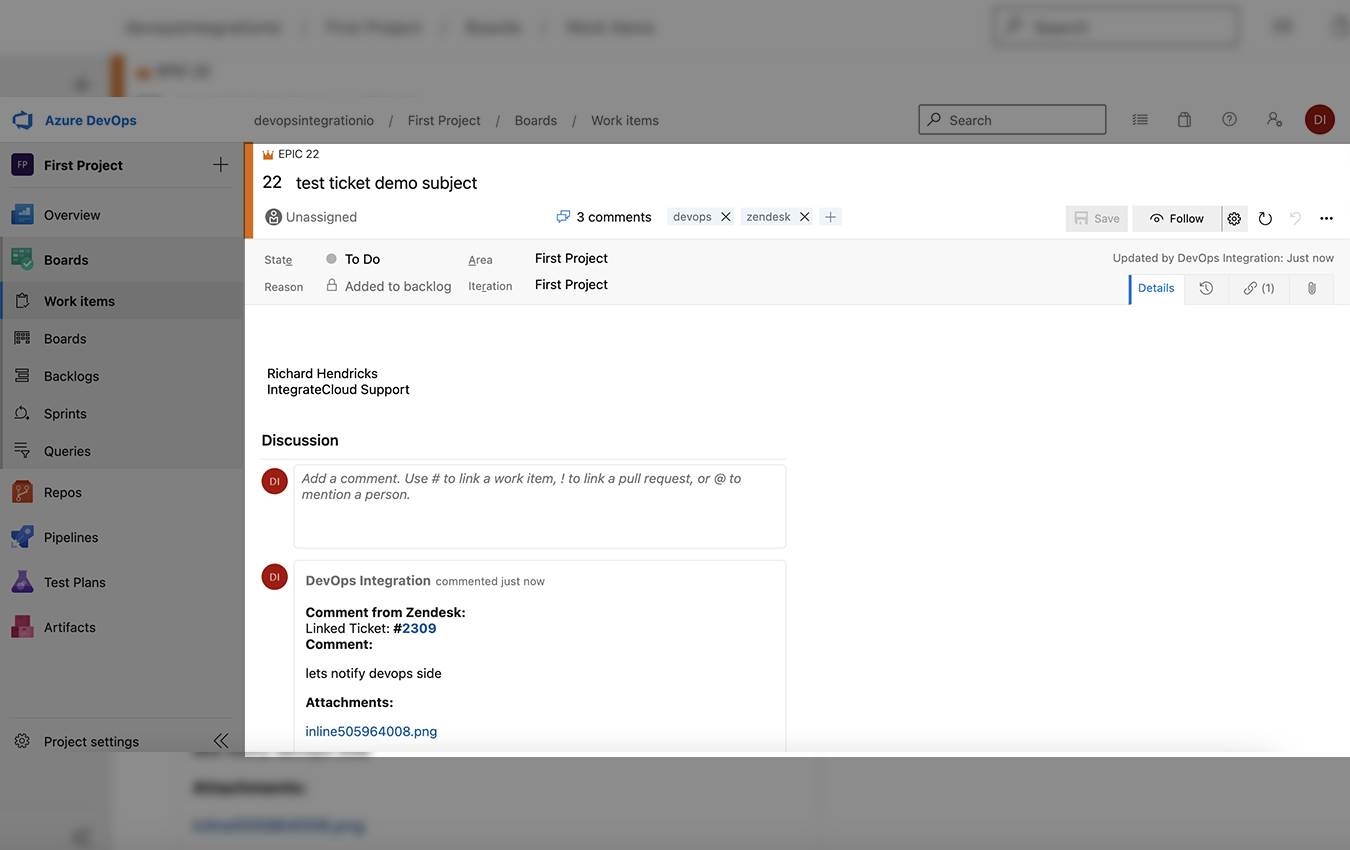Open more actions ellipsis menu
This screenshot has width=1350, height=850.
tap(1327, 218)
